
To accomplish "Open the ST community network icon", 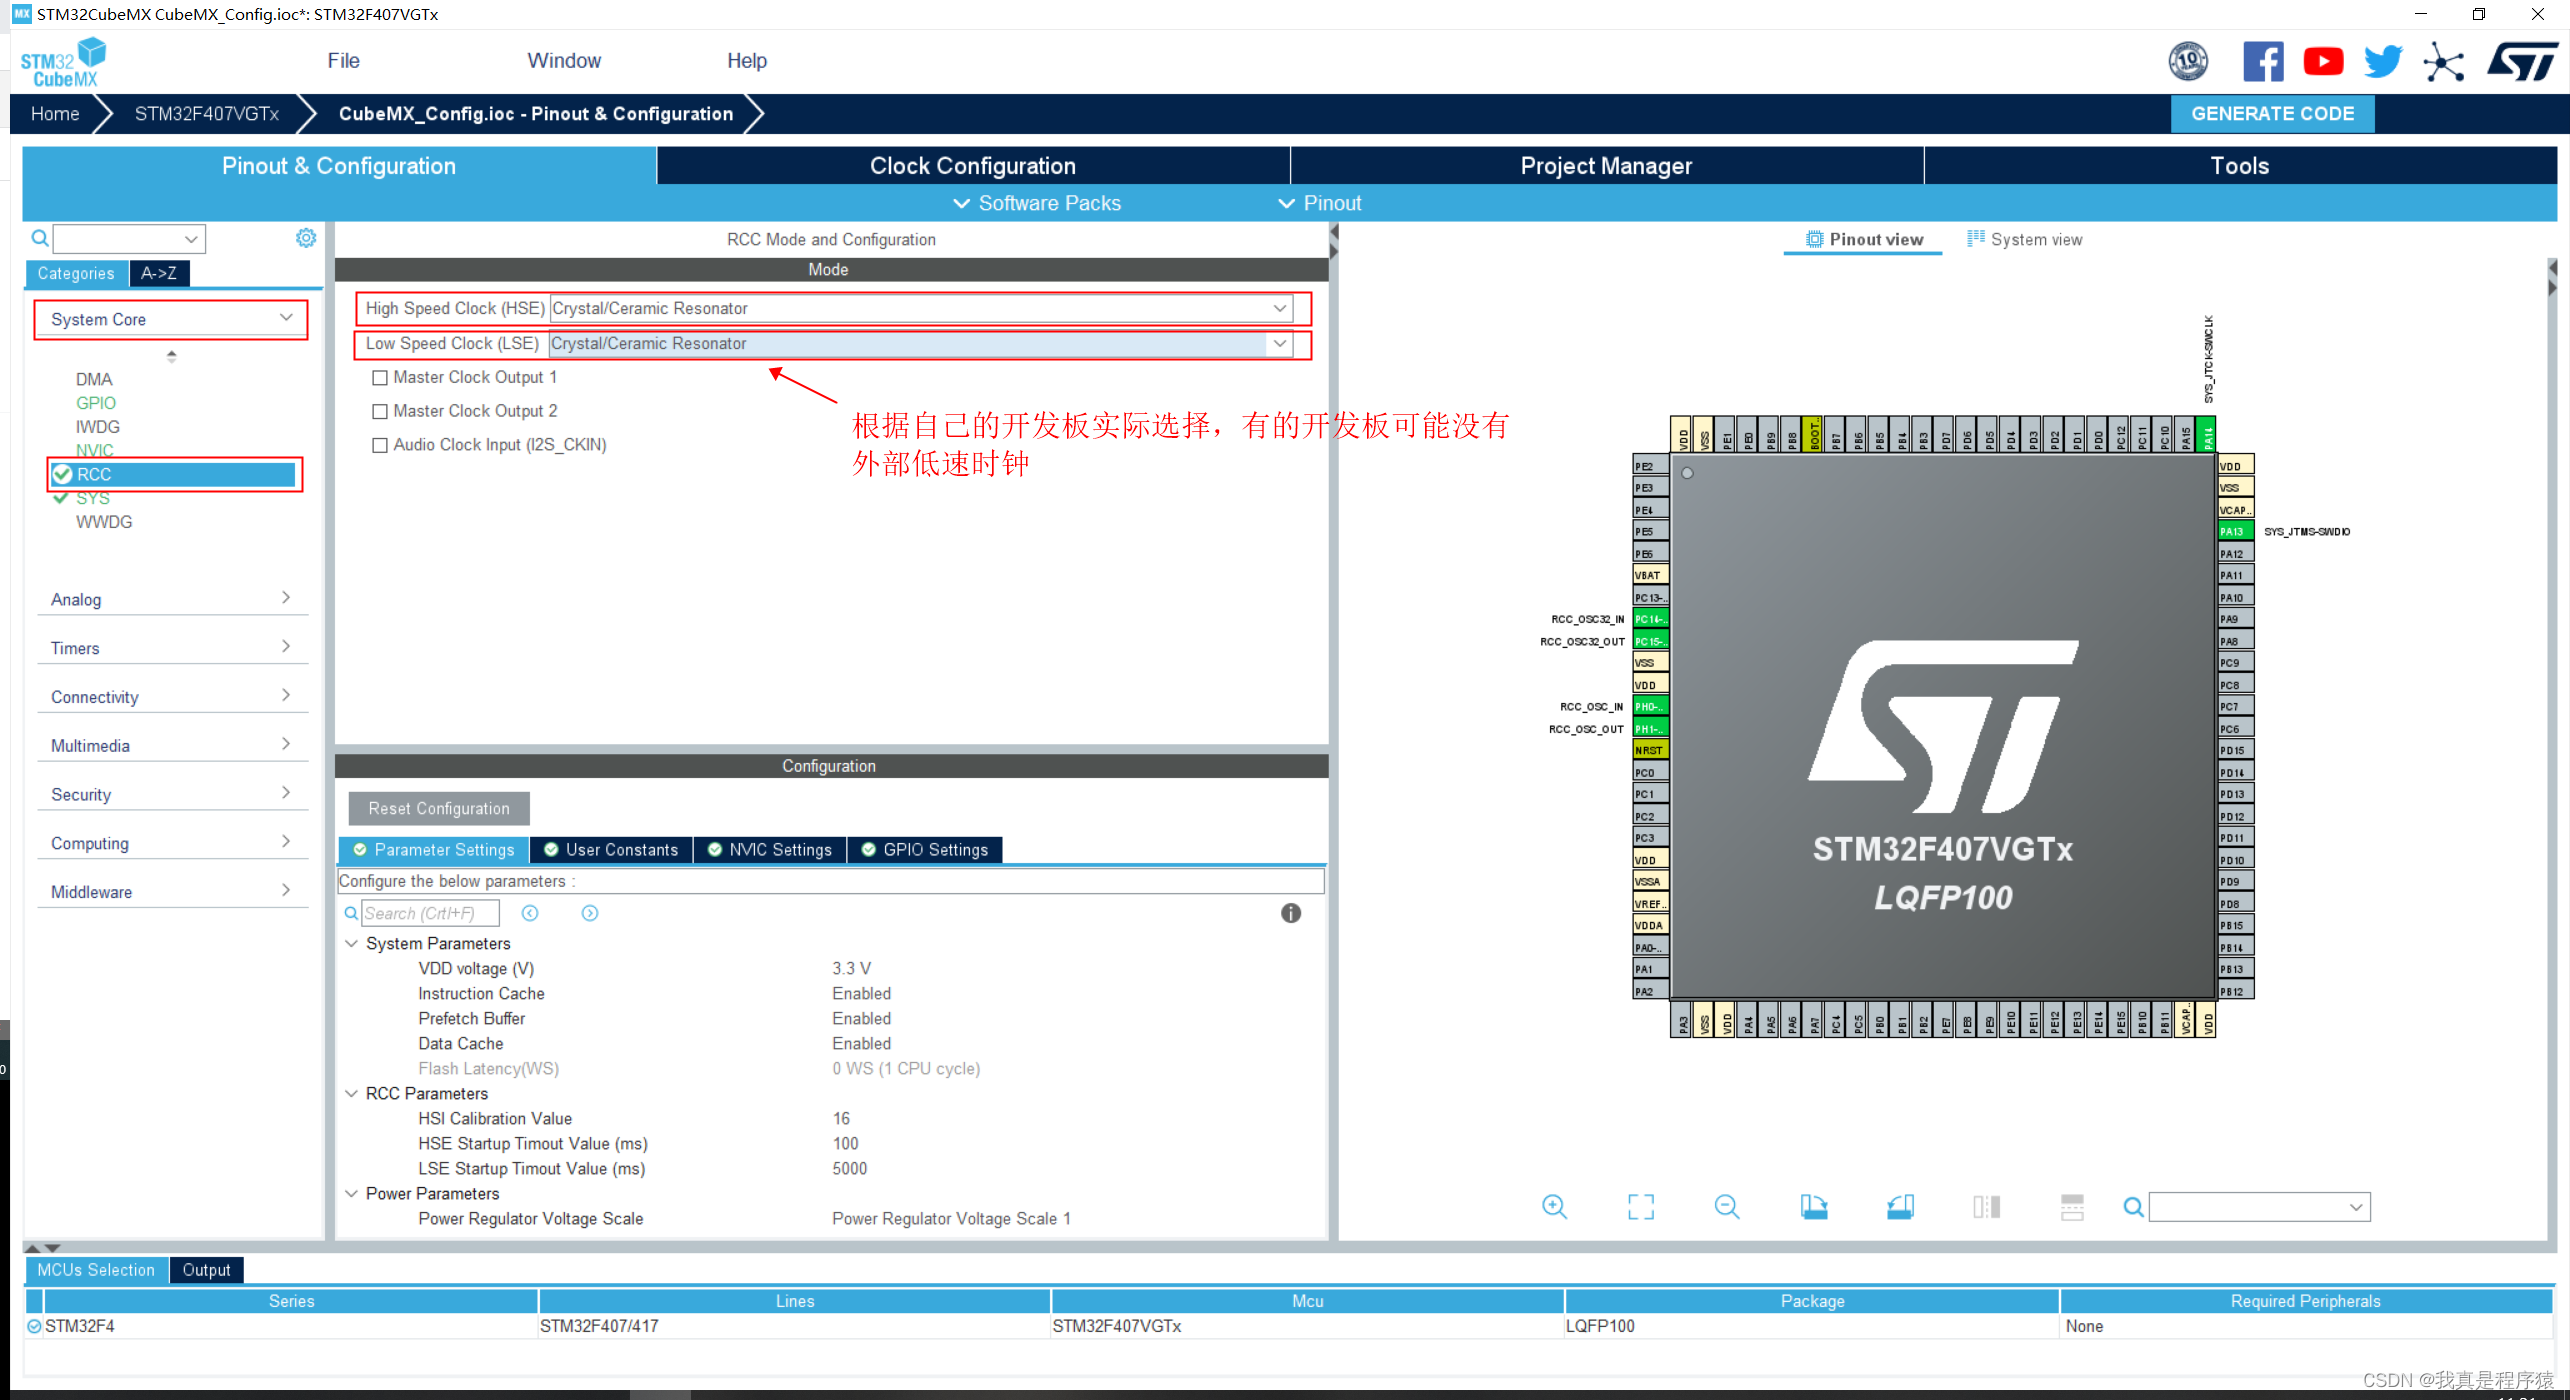I will point(2444,62).
